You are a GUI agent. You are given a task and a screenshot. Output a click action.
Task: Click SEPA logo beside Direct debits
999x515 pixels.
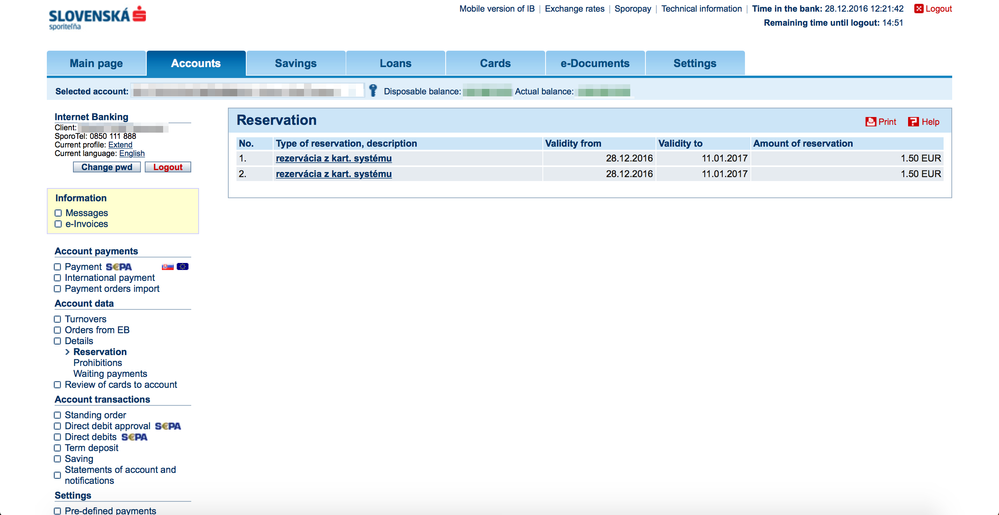(x=134, y=437)
